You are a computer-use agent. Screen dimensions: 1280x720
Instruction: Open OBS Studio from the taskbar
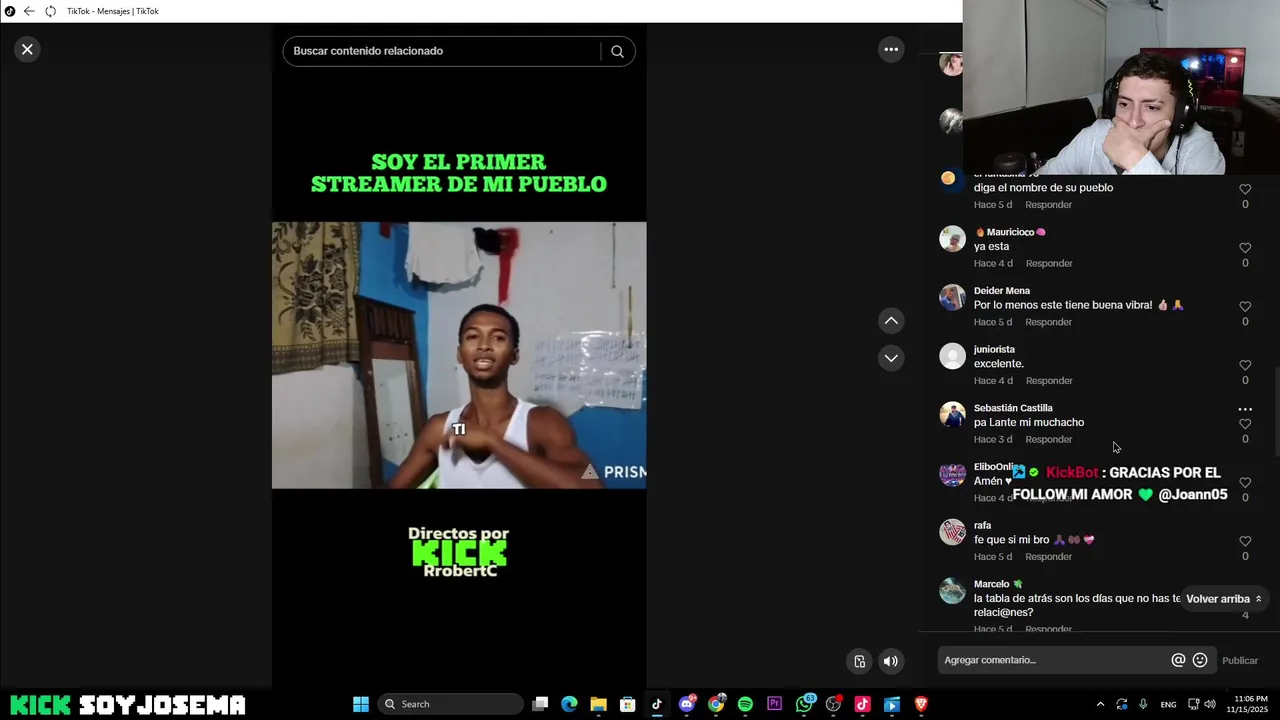[833, 704]
